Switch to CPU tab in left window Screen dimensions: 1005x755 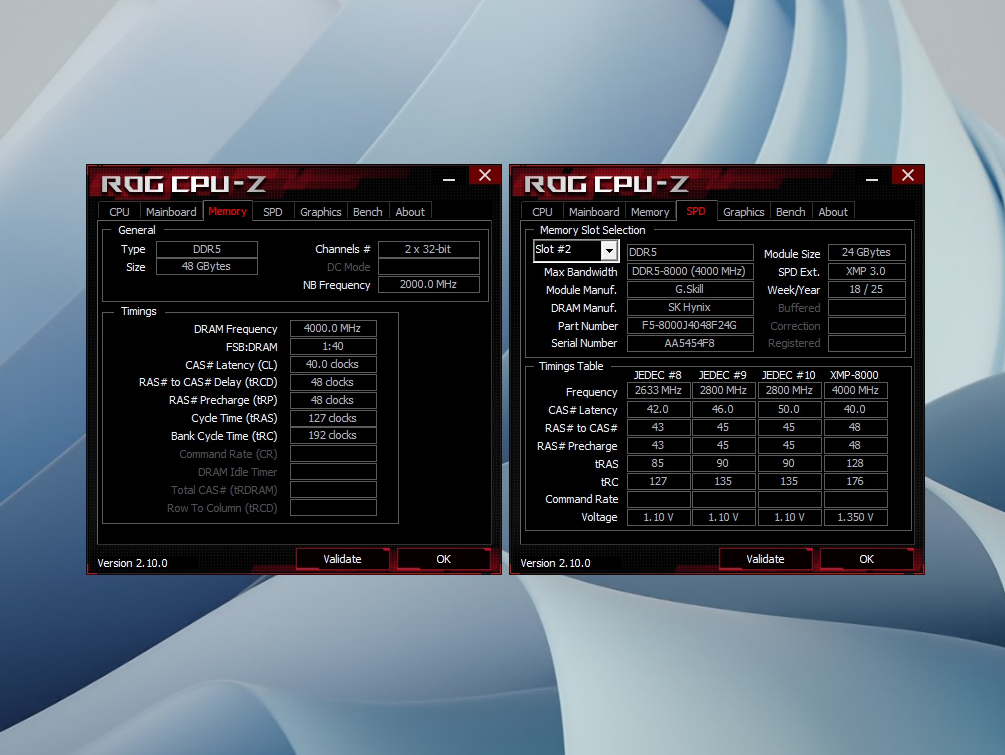click(x=119, y=212)
